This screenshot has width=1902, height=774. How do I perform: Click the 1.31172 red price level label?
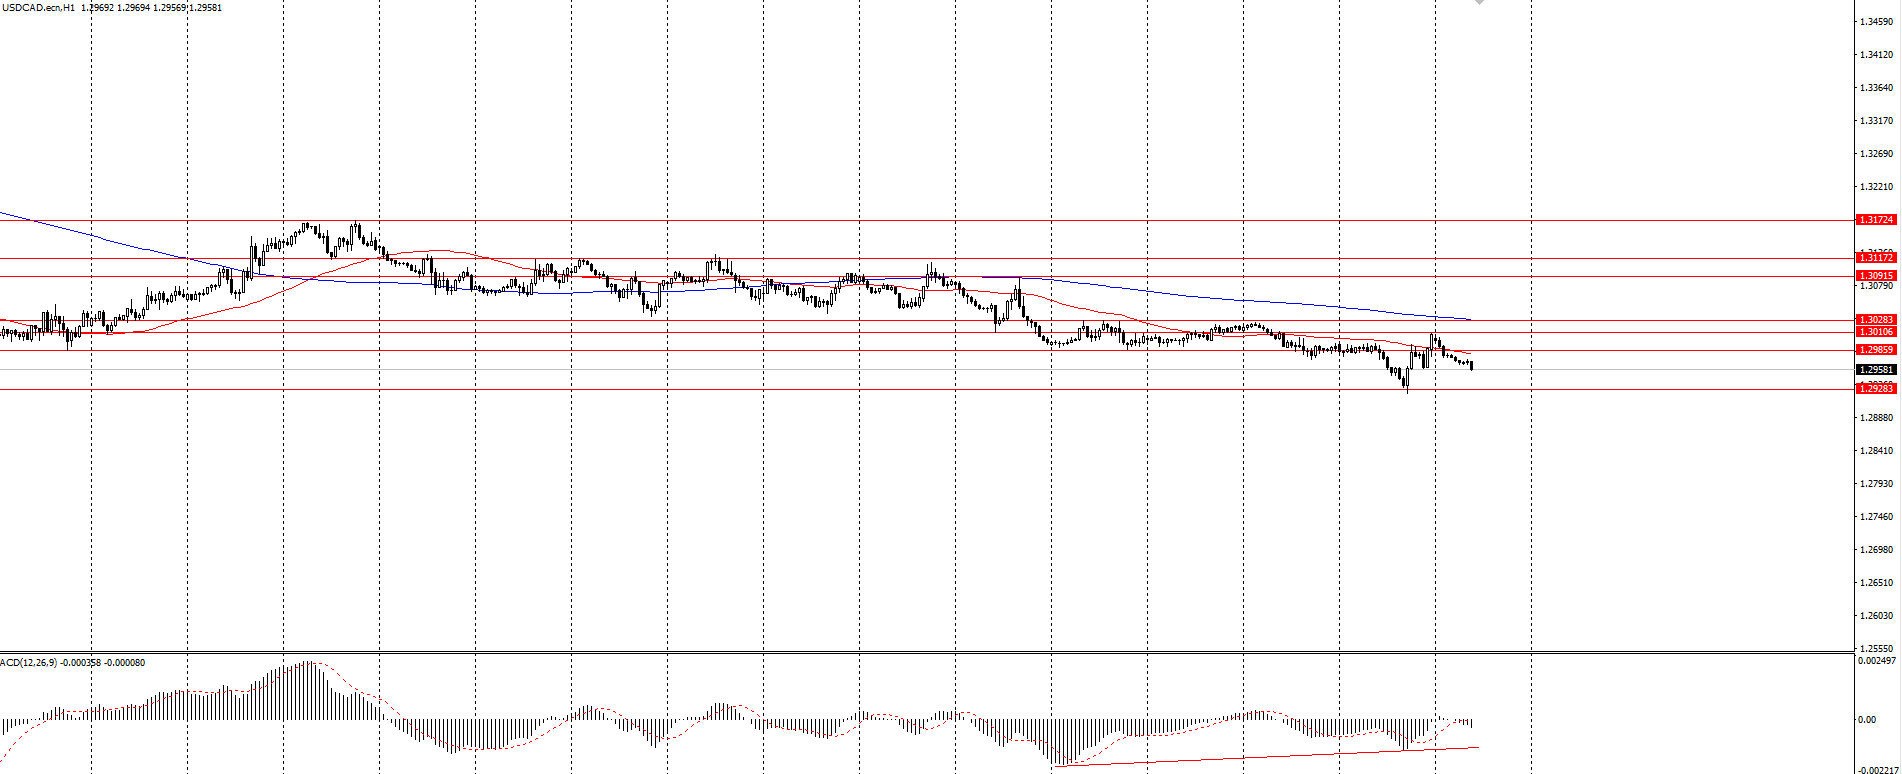click(x=1875, y=258)
